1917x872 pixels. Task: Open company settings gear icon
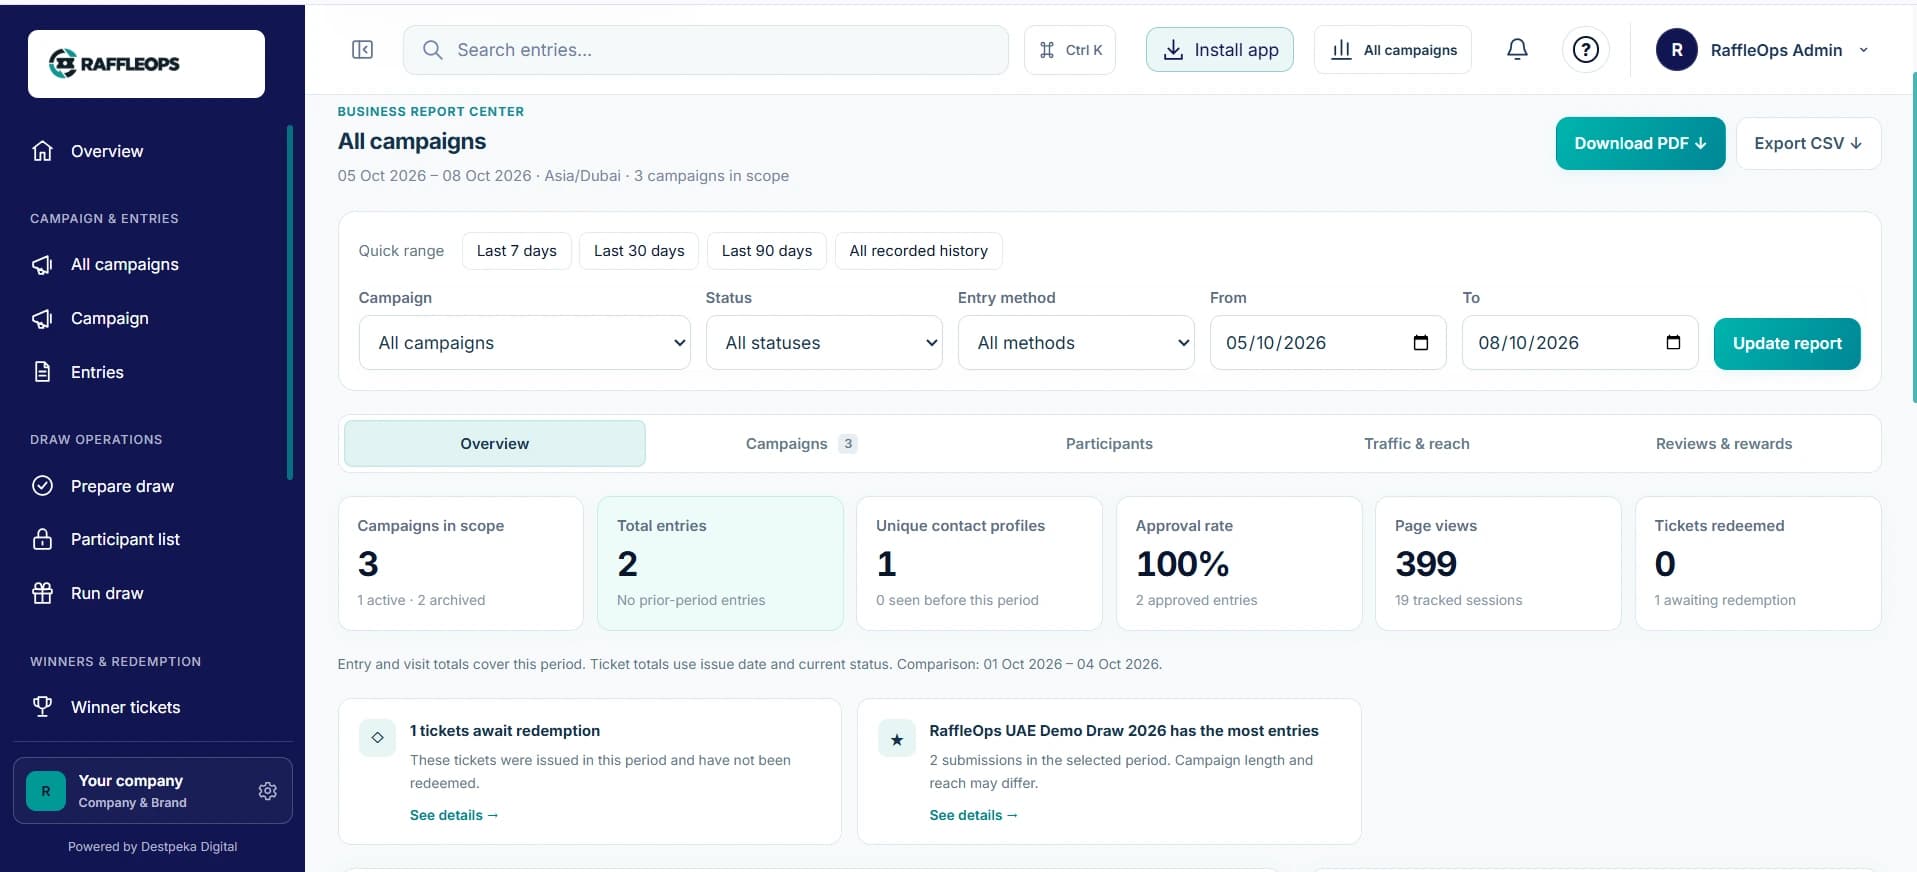pos(267,791)
